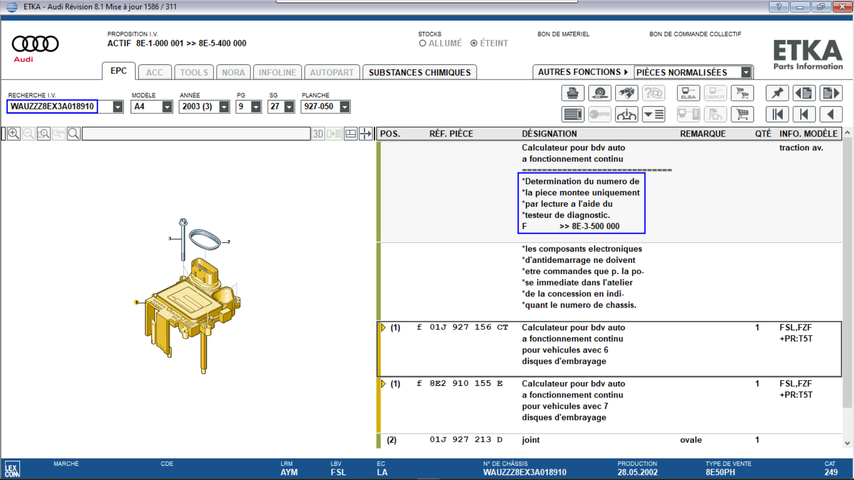Click the printer icon in the toolbar
Image resolution: width=854 pixels, height=480 pixels.
(572, 93)
